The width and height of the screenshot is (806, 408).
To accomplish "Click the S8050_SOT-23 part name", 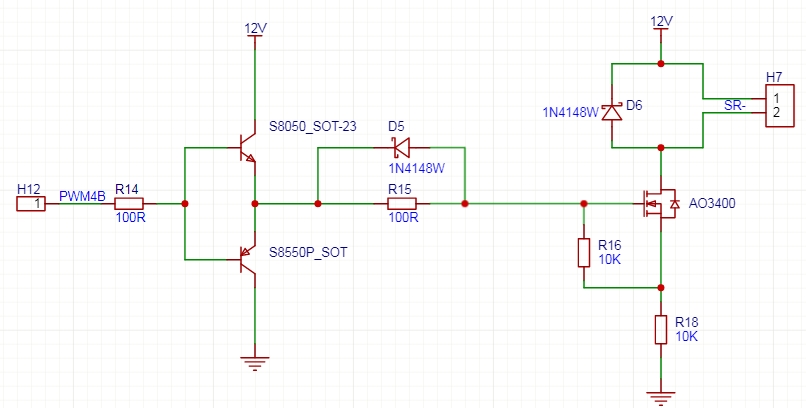I will [x=313, y=126].
